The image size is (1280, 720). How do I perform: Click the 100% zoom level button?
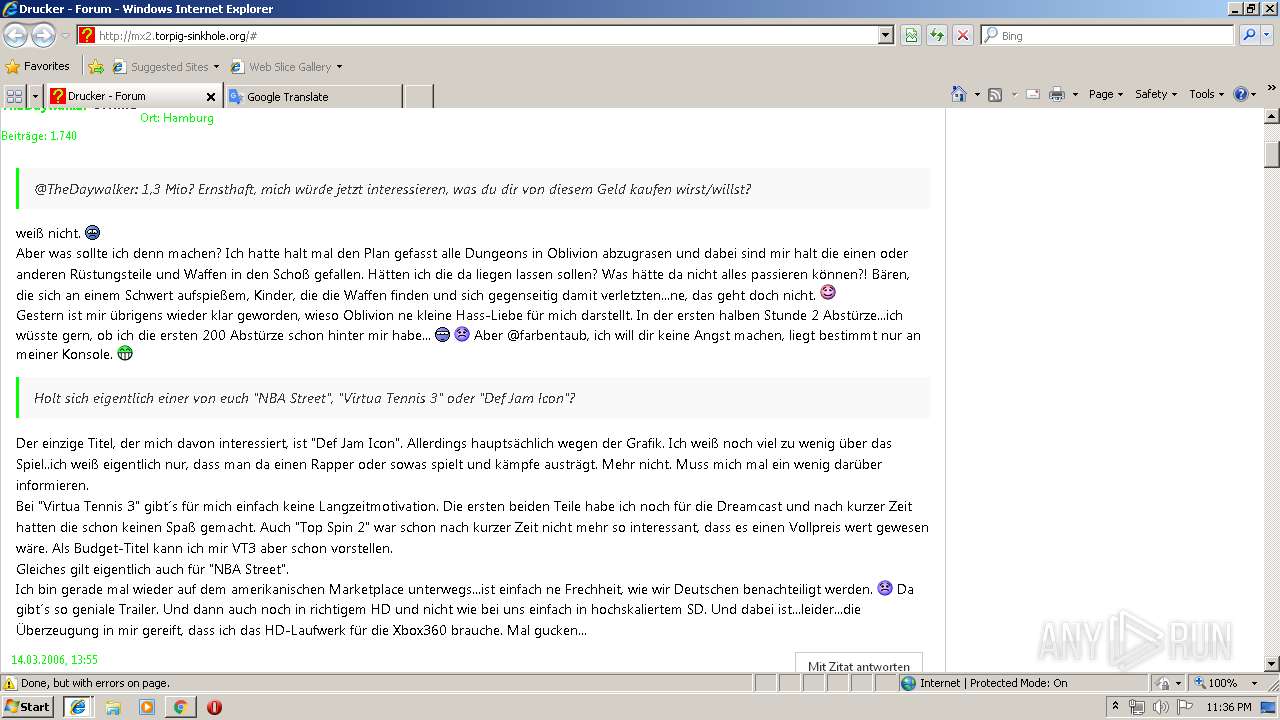coord(1215,683)
